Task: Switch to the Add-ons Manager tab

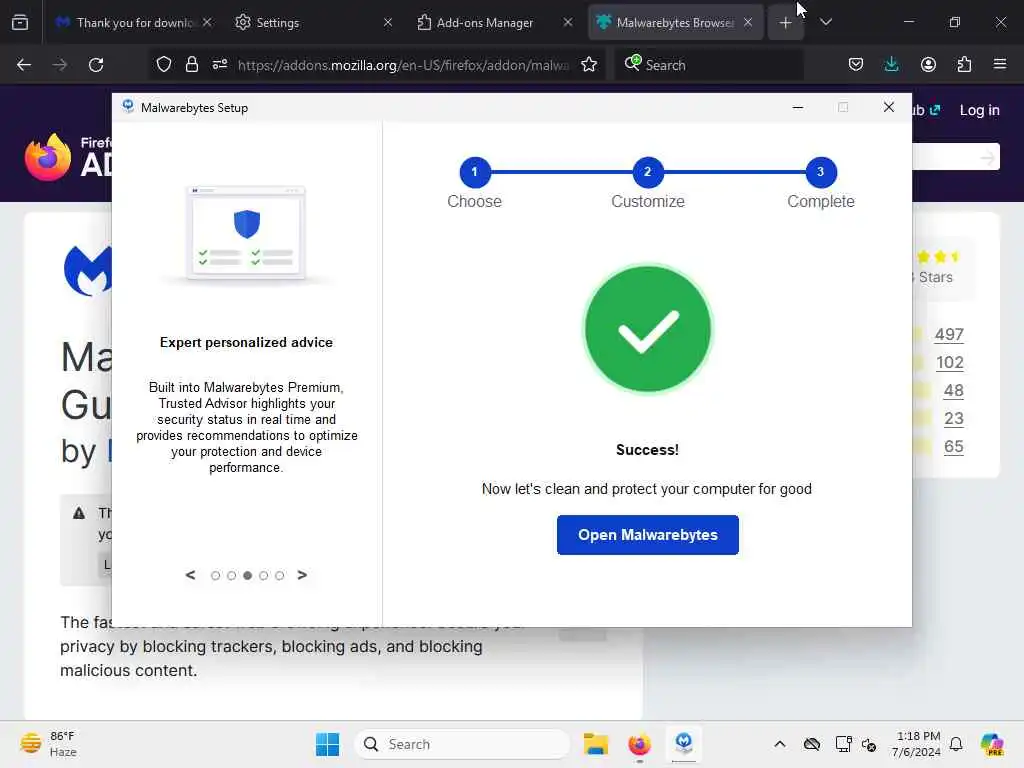Action: (485, 22)
